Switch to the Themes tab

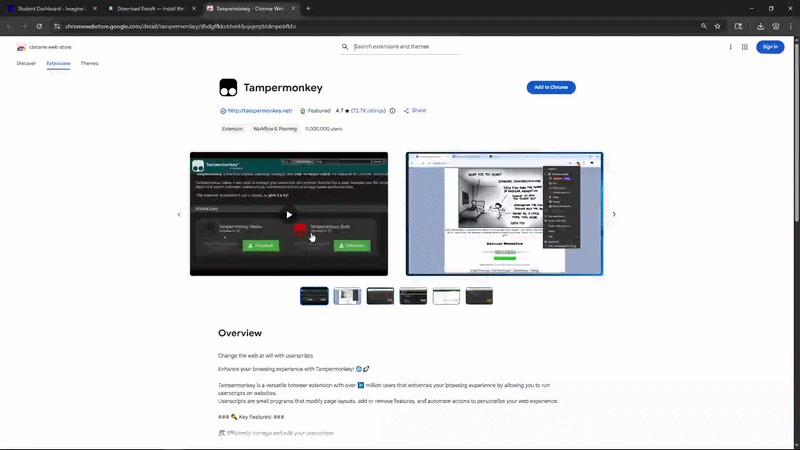click(90, 63)
